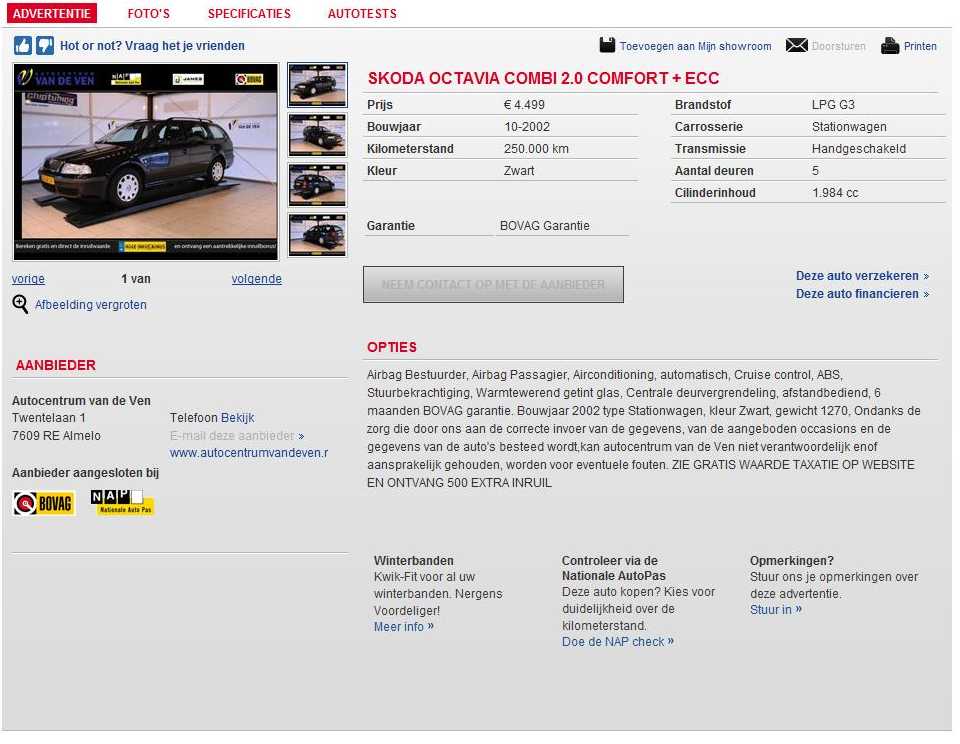Click the 'Opties' section heading
960x744 pixels.
pyautogui.click(x=392, y=347)
